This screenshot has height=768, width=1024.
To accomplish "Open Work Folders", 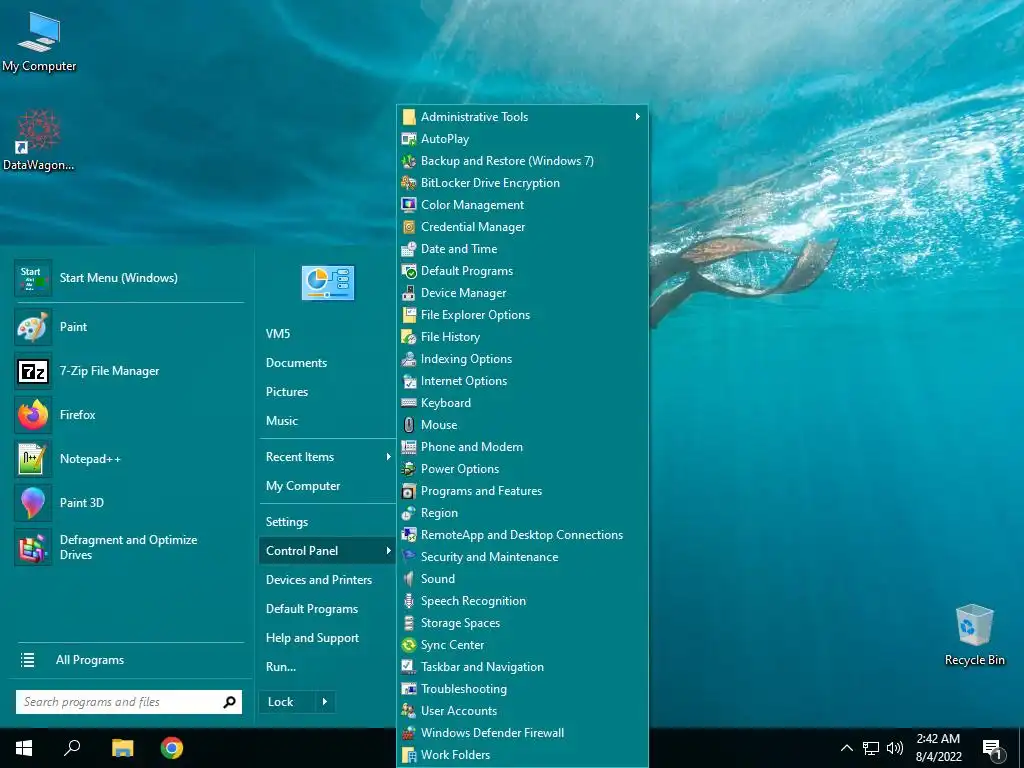I will 522,755.
